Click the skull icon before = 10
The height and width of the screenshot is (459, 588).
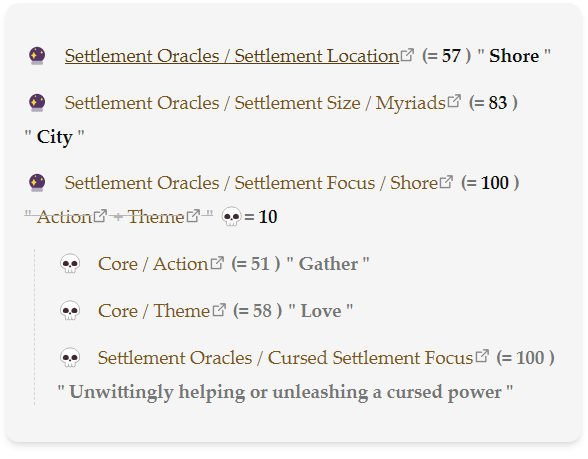(x=232, y=217)
